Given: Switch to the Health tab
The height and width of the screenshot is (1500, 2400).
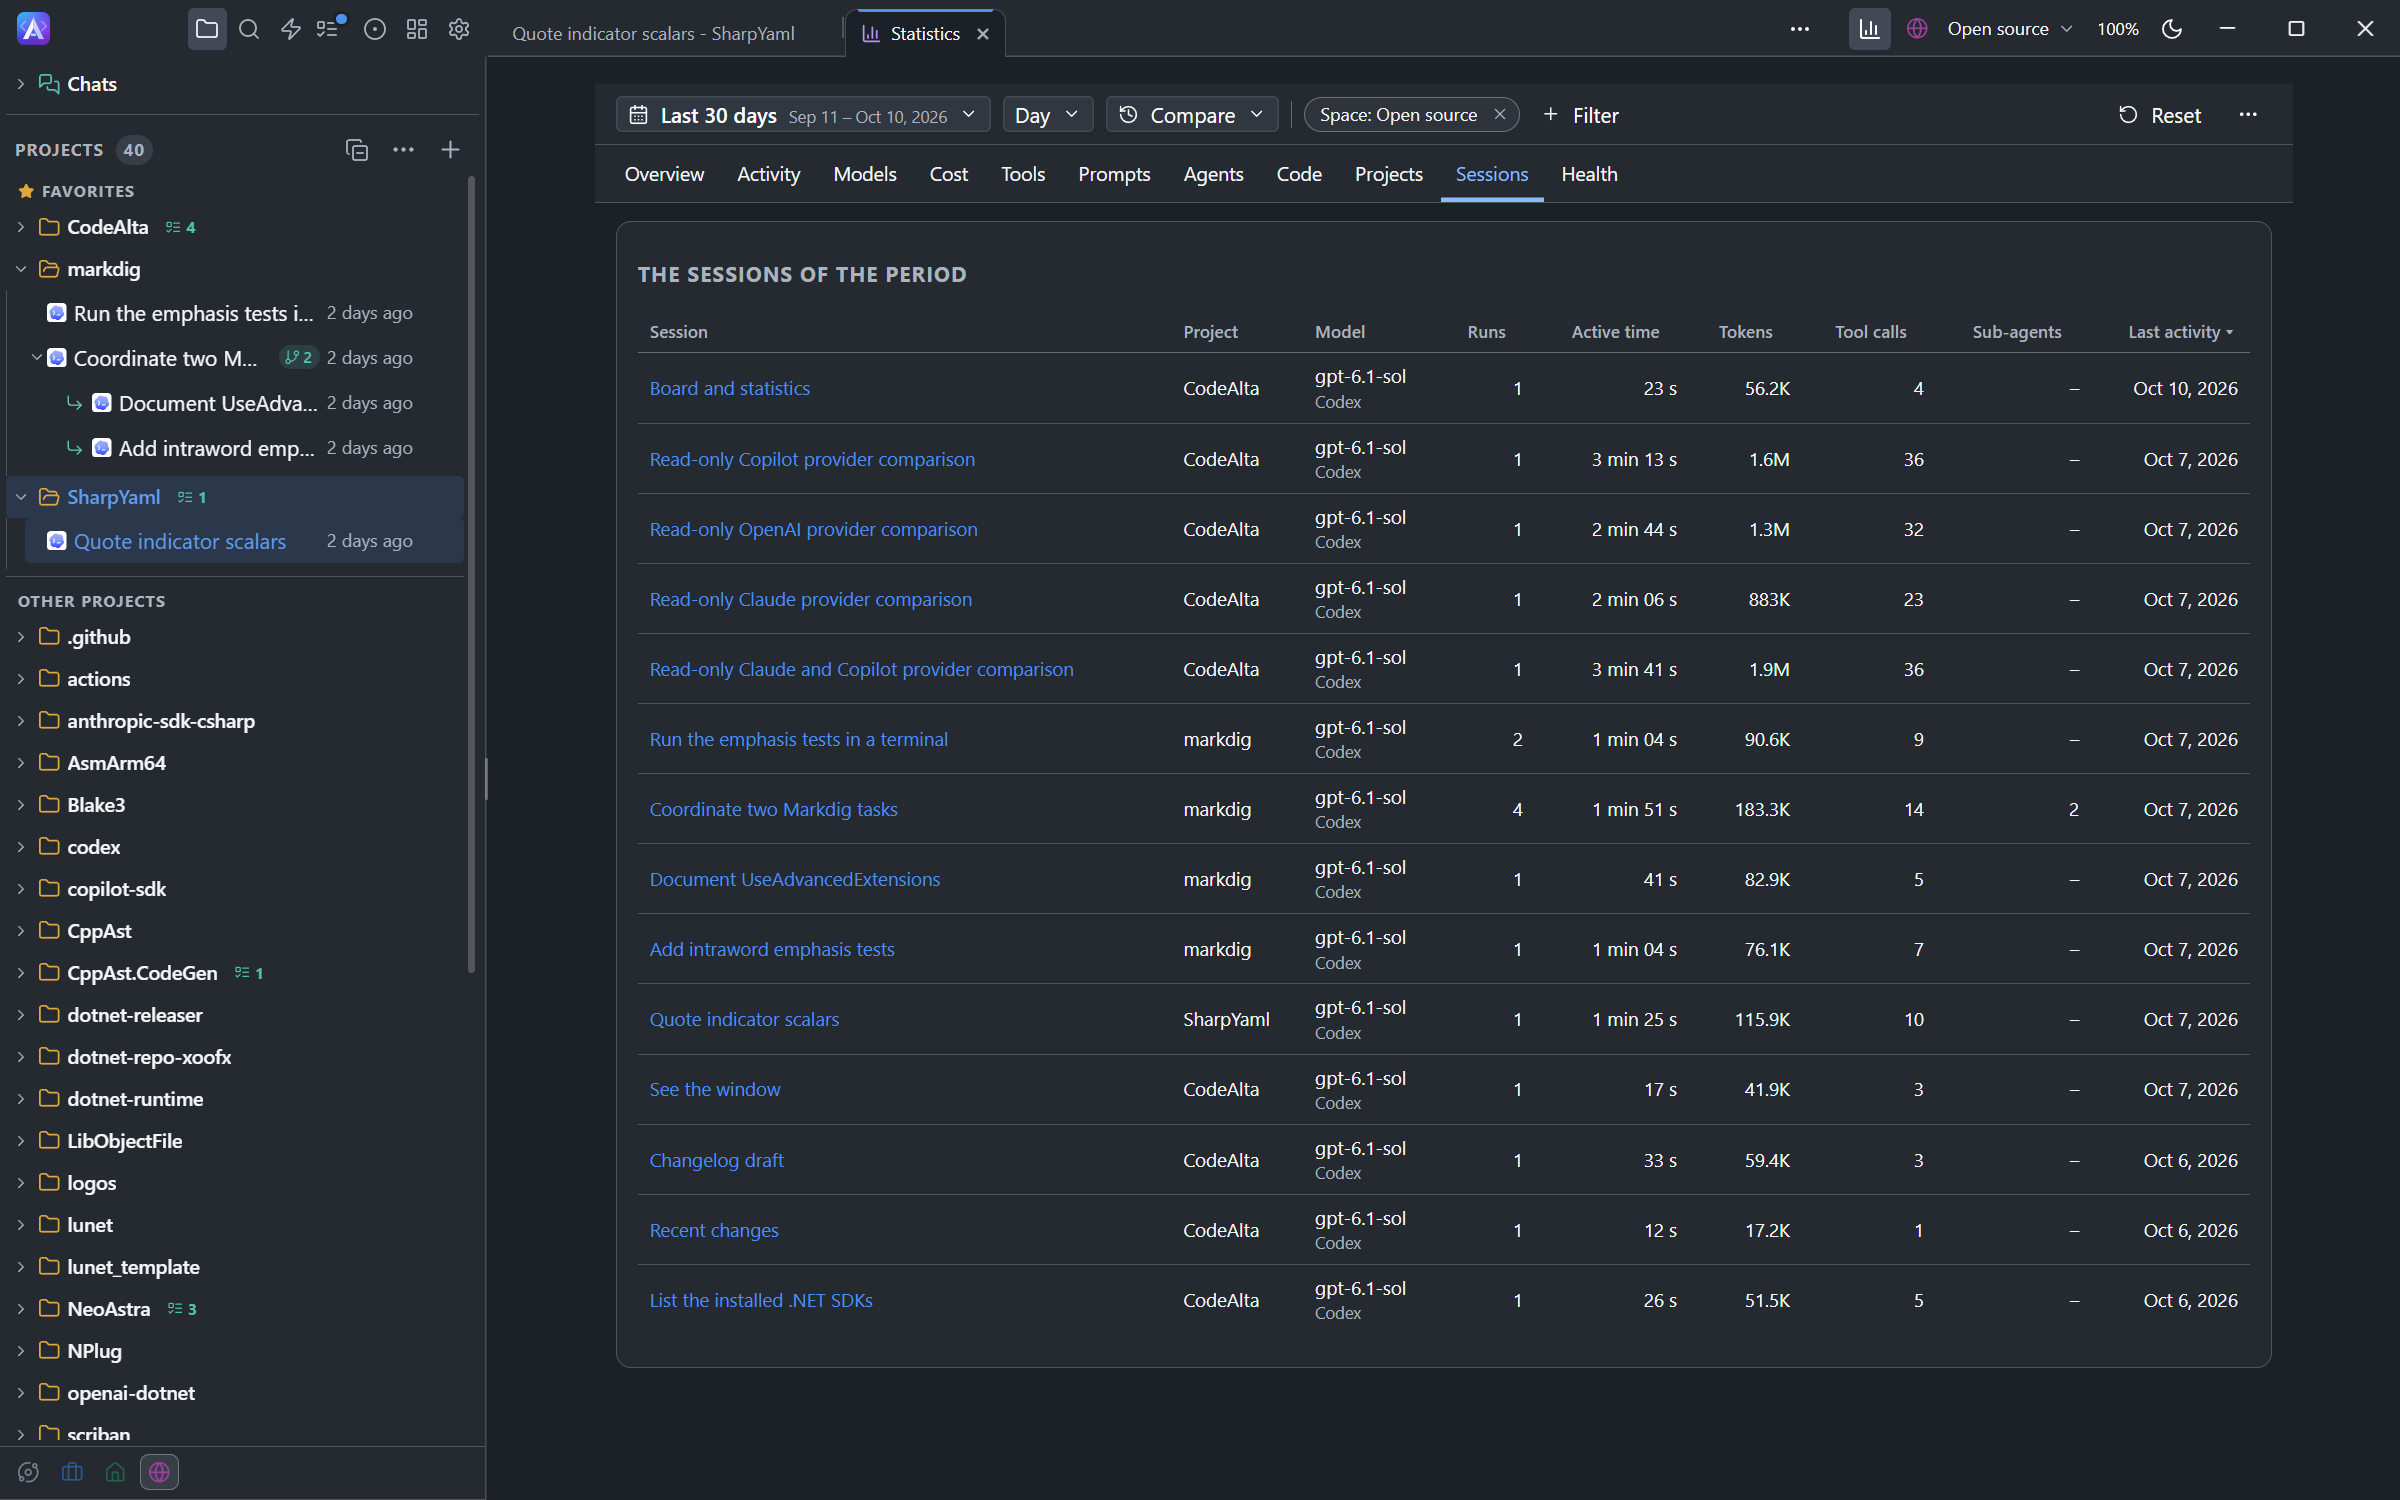Looking at the screenshot, I should 1589,174.
